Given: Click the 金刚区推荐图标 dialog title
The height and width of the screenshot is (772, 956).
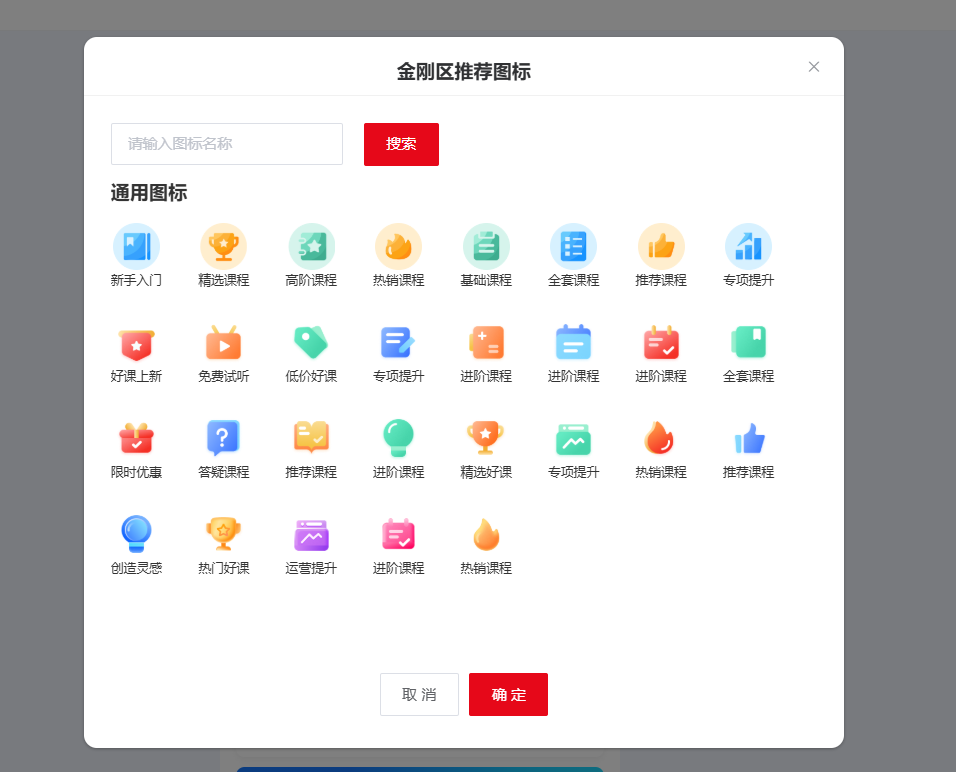Looking at the screenshot, I should [464, 72].
